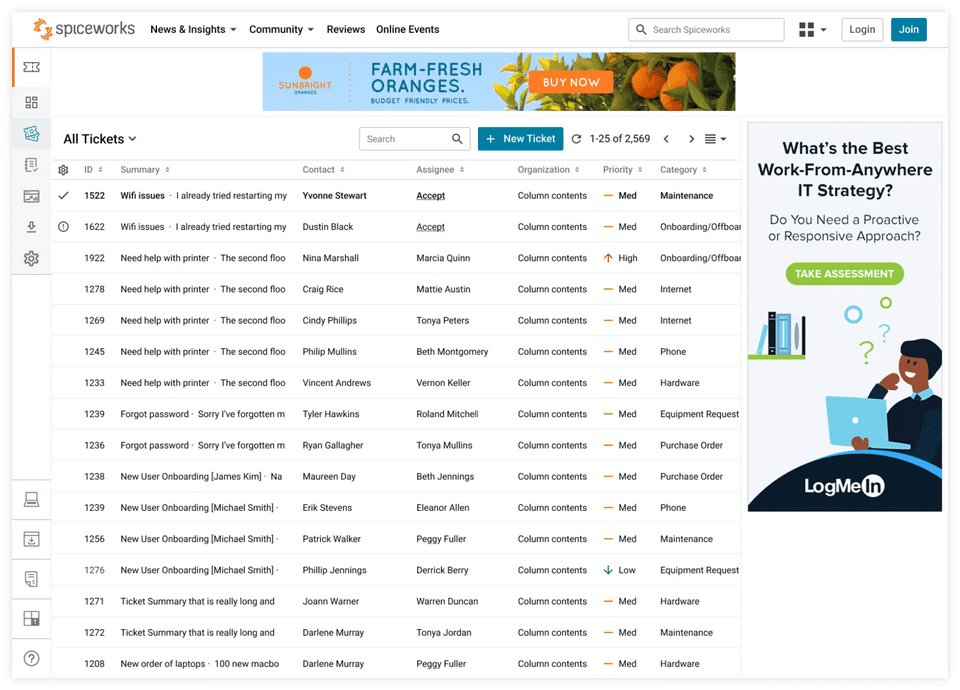Go to next page of tickets
Viewport: 960px width, 690px height.
(x=691, y=139)
